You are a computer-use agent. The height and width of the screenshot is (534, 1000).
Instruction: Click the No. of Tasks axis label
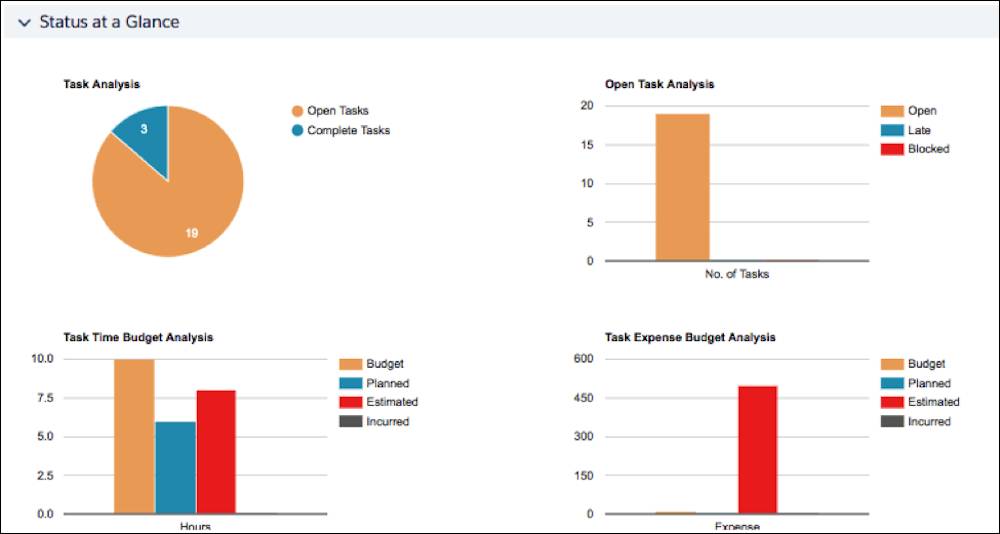(737, 274)
